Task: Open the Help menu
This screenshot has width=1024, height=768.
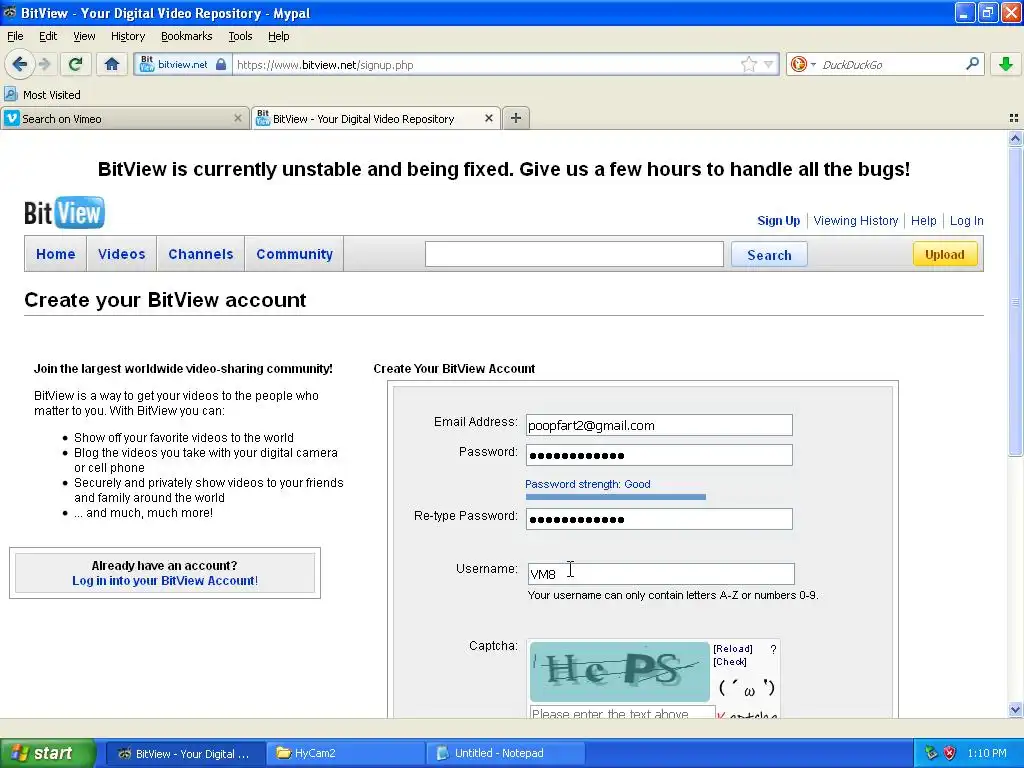Action: coord(278,36)
